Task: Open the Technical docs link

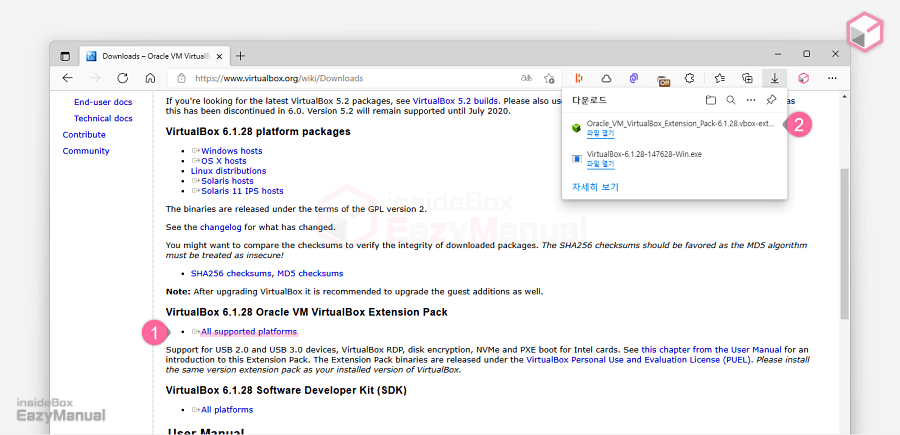Action: pyautogui.click(x=103, y=118)
